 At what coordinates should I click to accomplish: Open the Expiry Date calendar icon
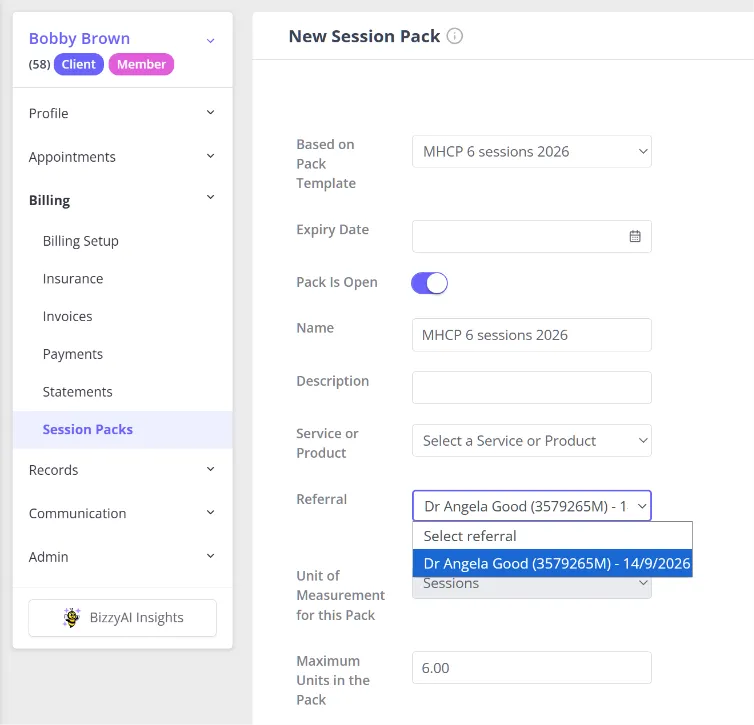[635, 236]
